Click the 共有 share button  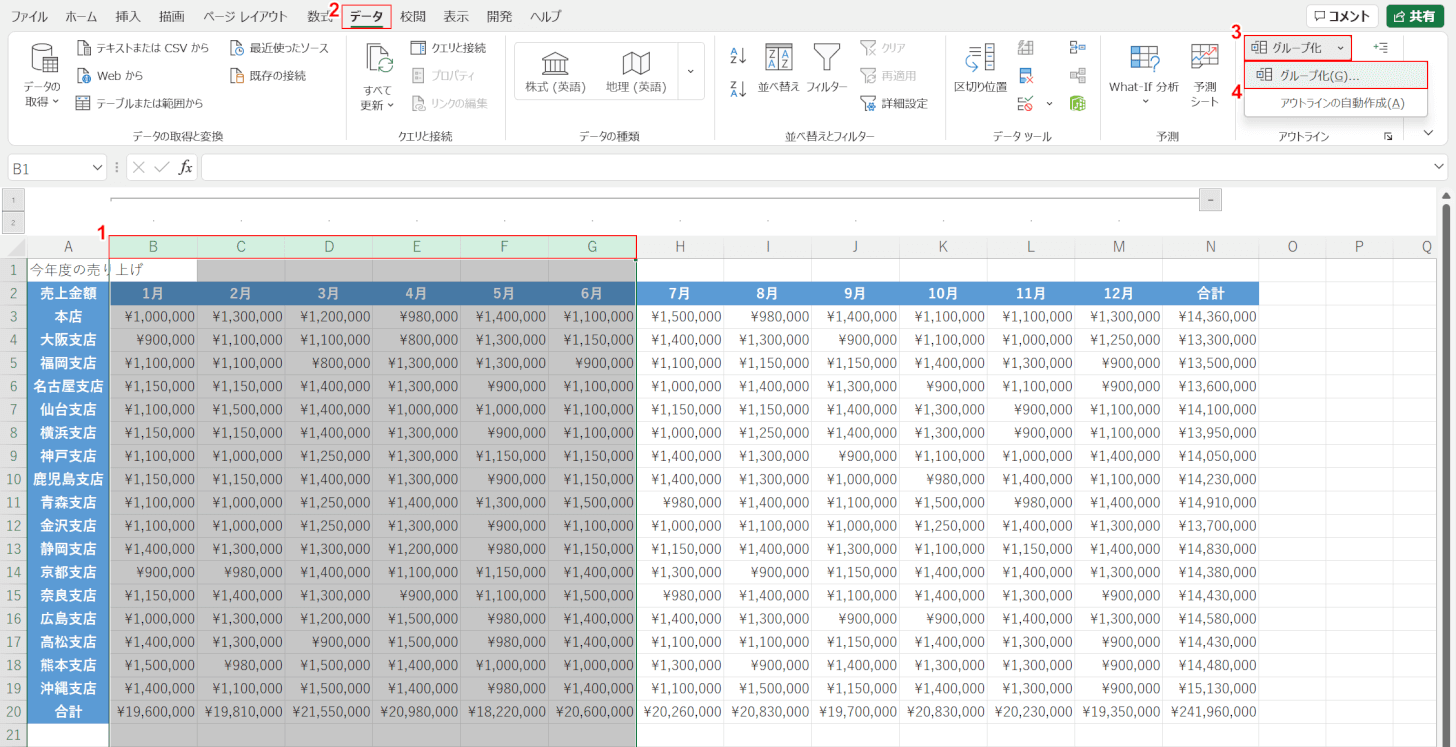pos(1414,16)
